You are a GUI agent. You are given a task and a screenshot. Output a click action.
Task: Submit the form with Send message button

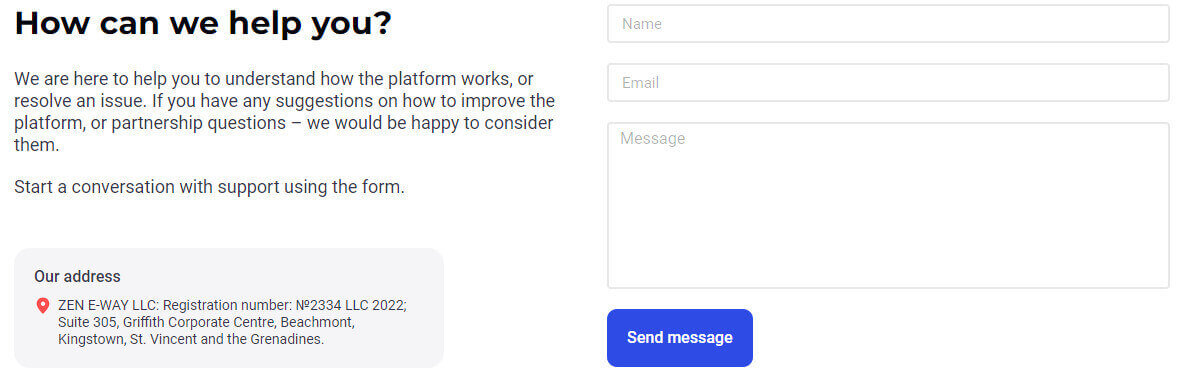(x=680, y=337)
